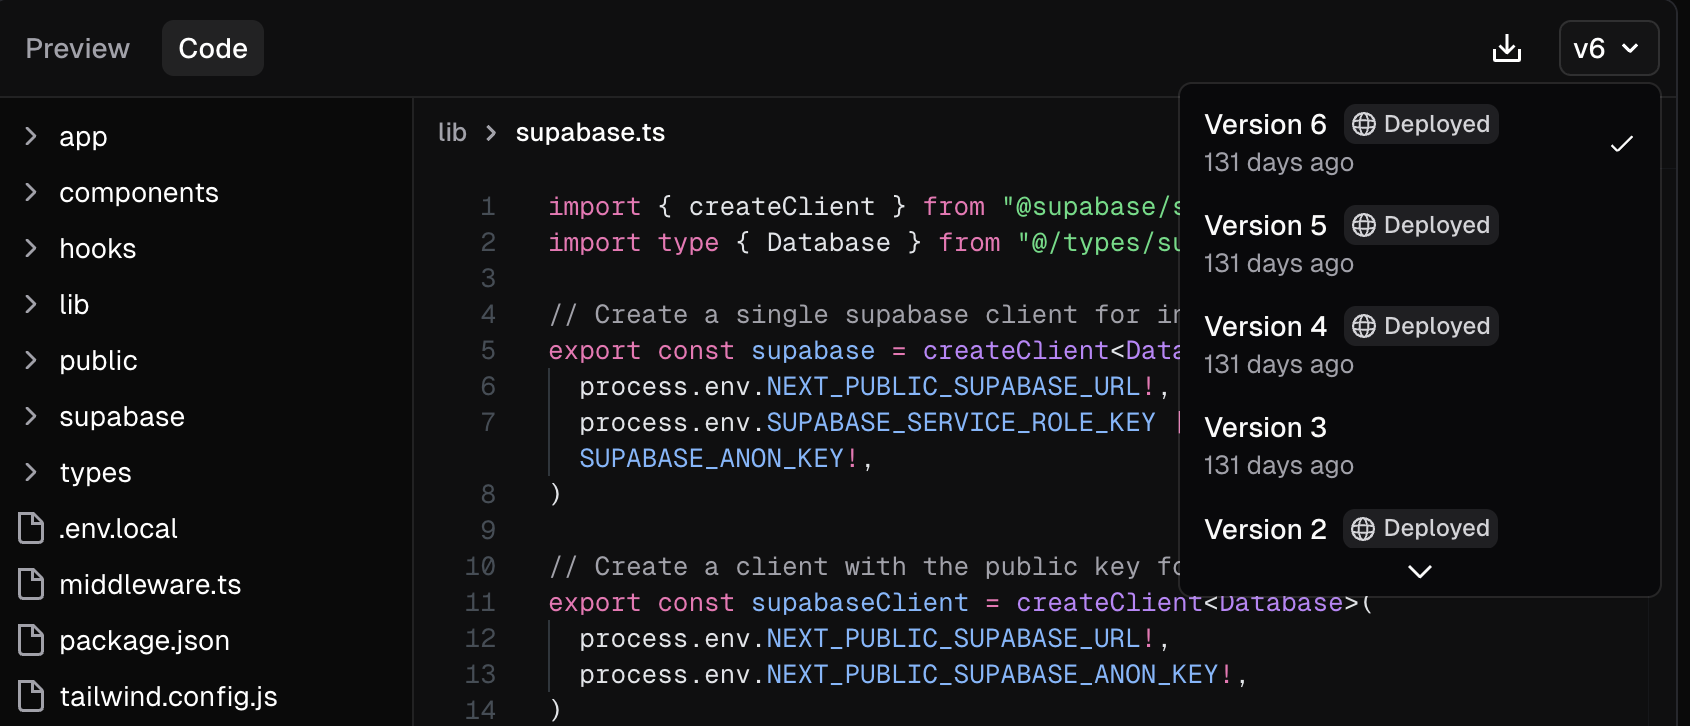Click the down chevron for more versions
Image resolution: width=1690 pixels, height=726 pixels.
pyautogui.click(x=1420, y=571)
